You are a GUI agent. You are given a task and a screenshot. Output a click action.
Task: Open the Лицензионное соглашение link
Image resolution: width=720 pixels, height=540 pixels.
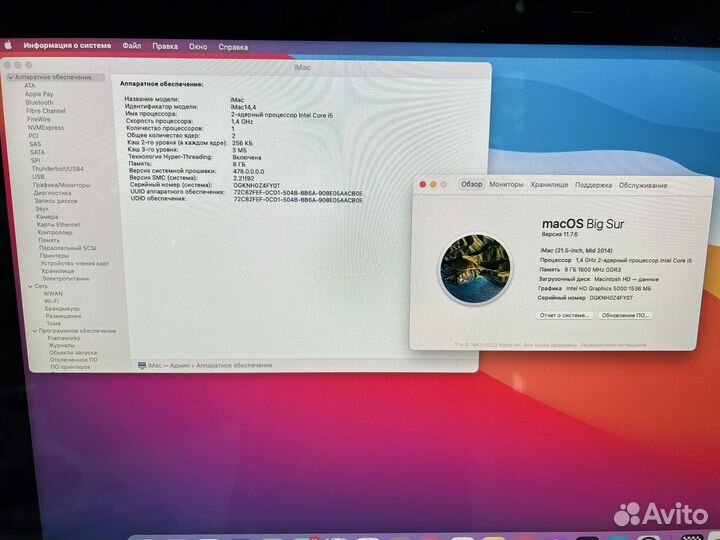[613, 345]
